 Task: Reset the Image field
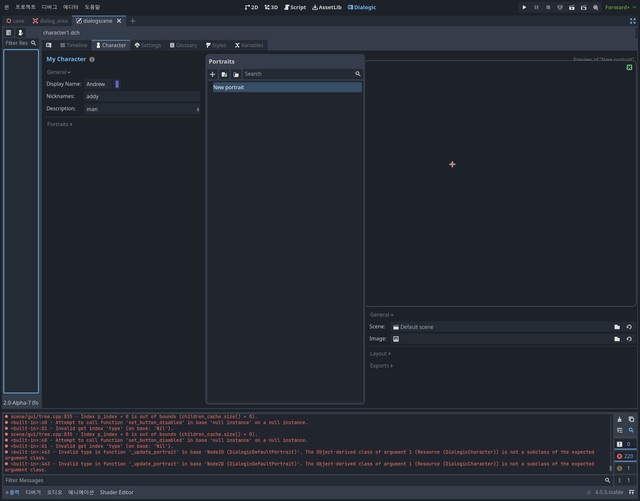(629, 339)
